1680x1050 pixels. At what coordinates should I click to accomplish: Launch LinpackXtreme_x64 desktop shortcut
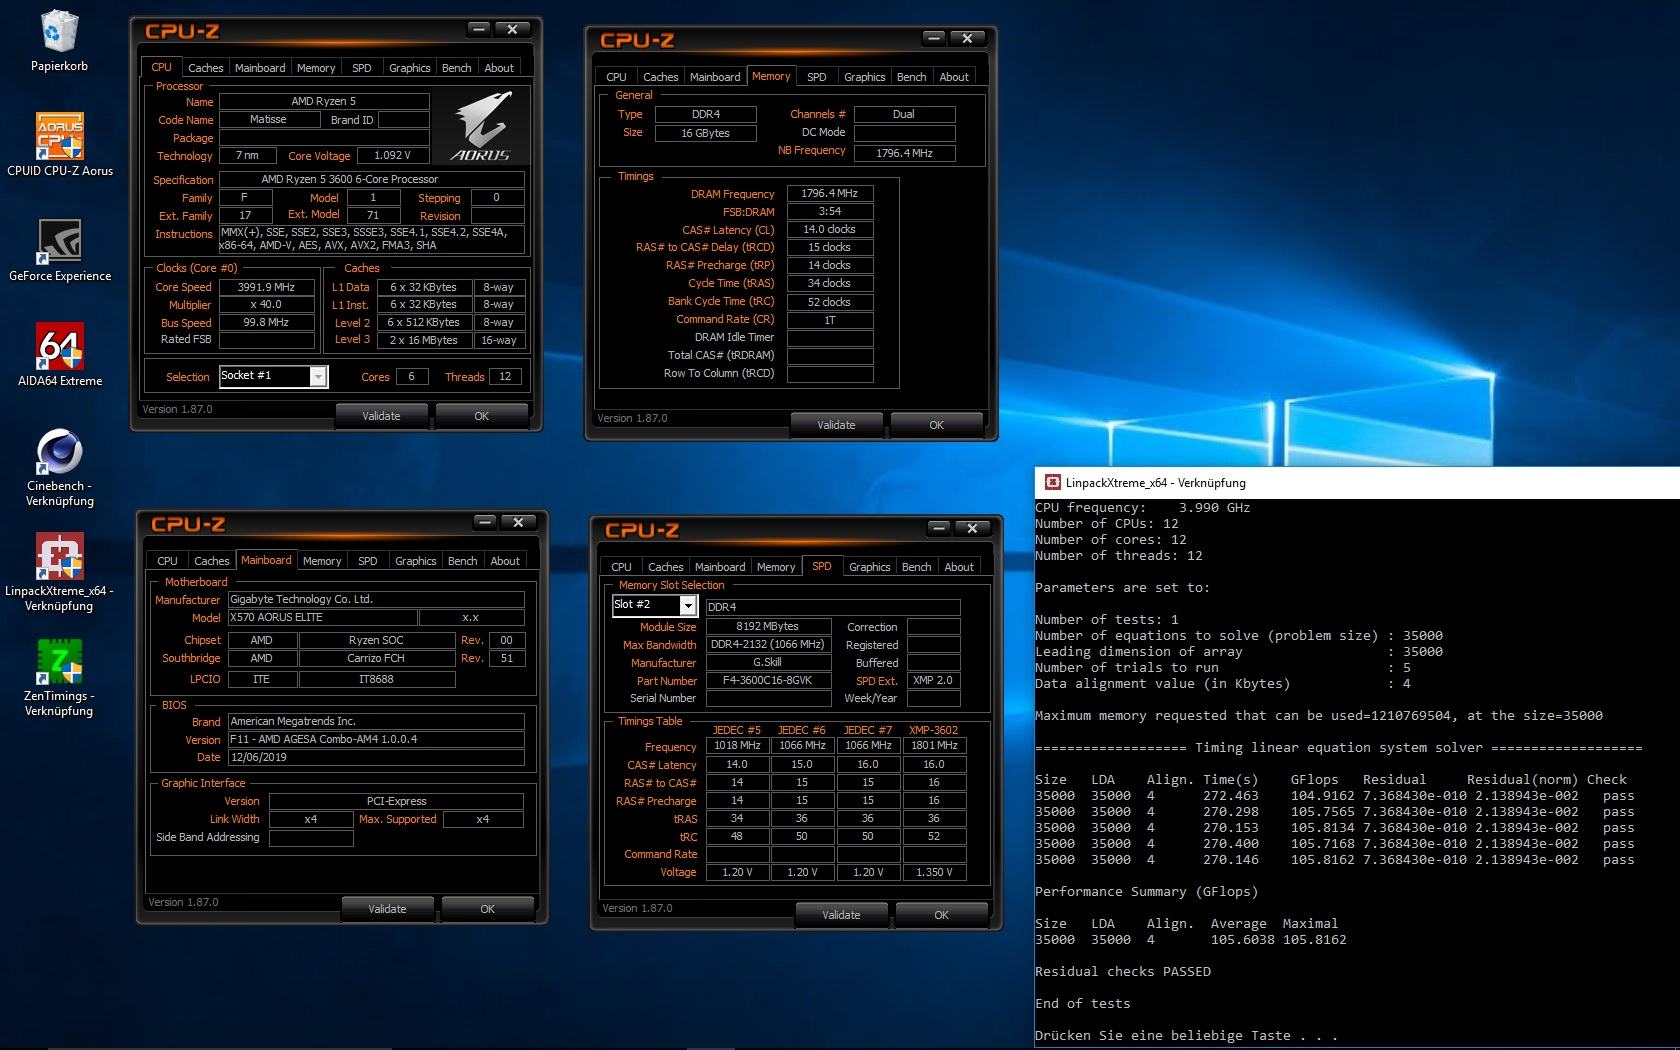click(60, 556)
